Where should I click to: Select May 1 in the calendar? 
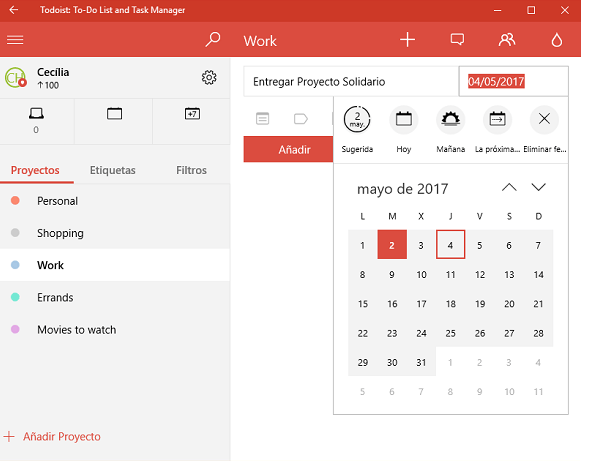pyautogui.click(x=362, y=245)
